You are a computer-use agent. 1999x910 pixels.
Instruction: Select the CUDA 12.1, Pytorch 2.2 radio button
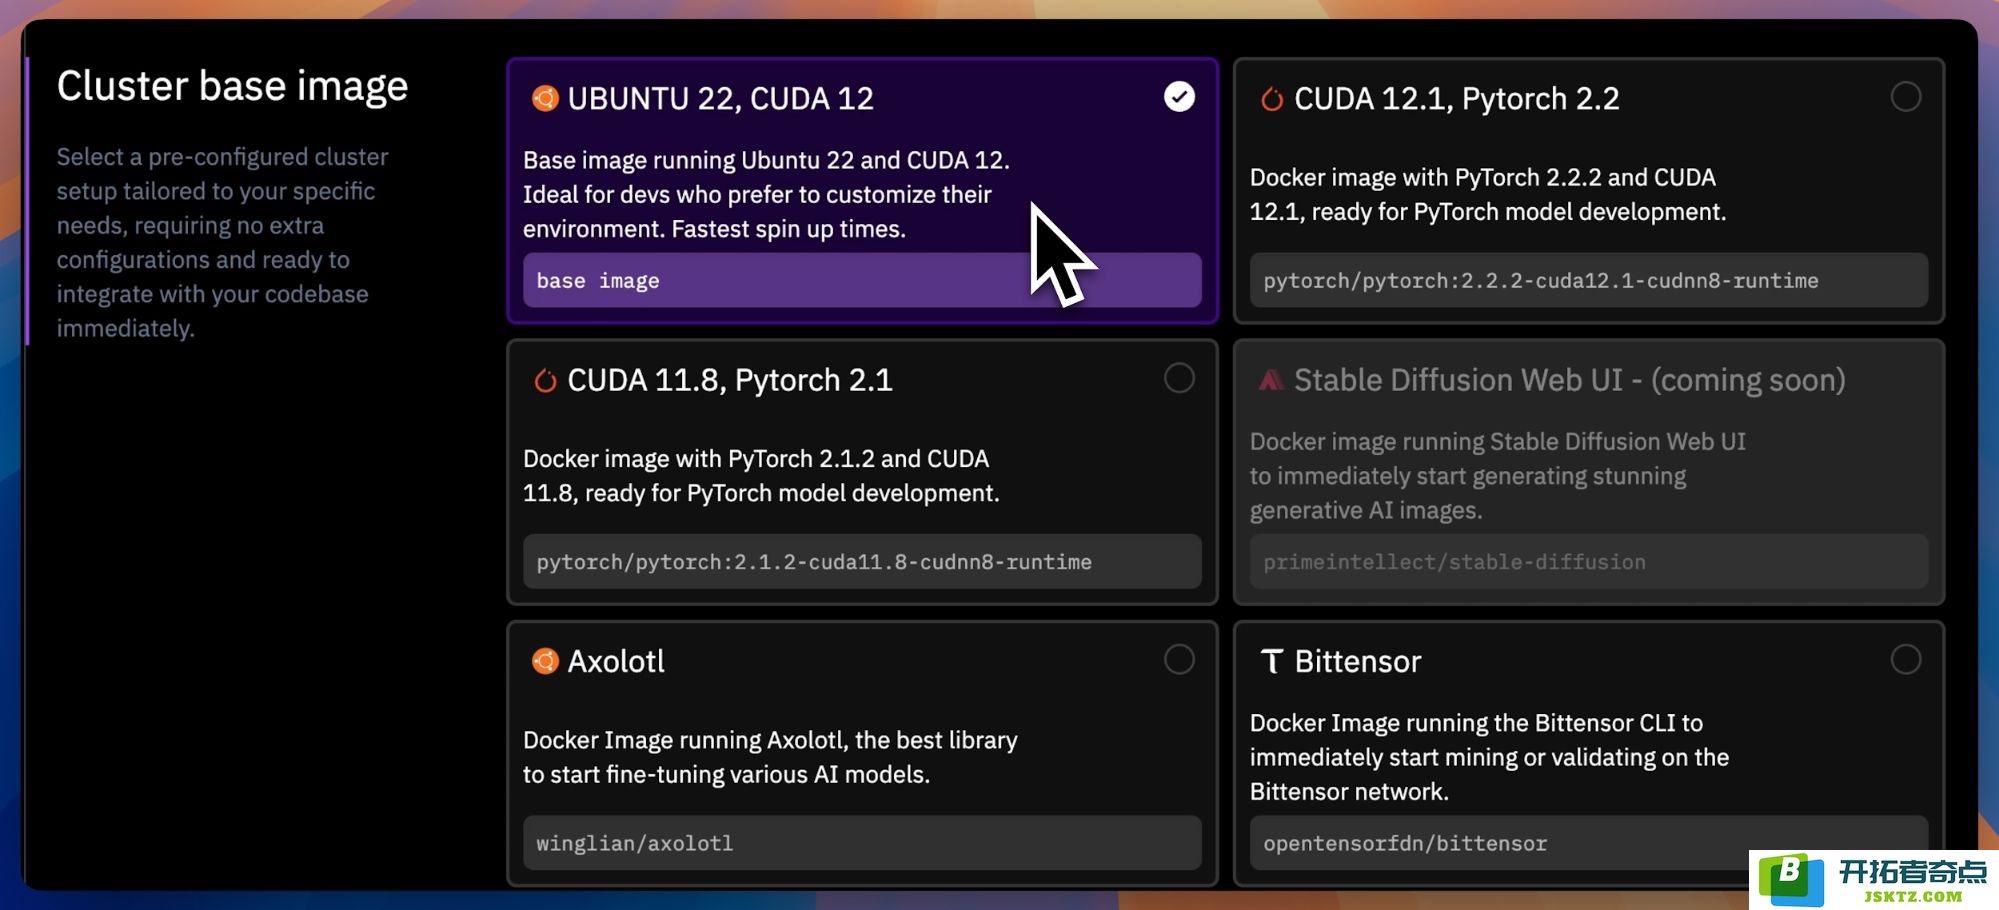point(1906,97)
